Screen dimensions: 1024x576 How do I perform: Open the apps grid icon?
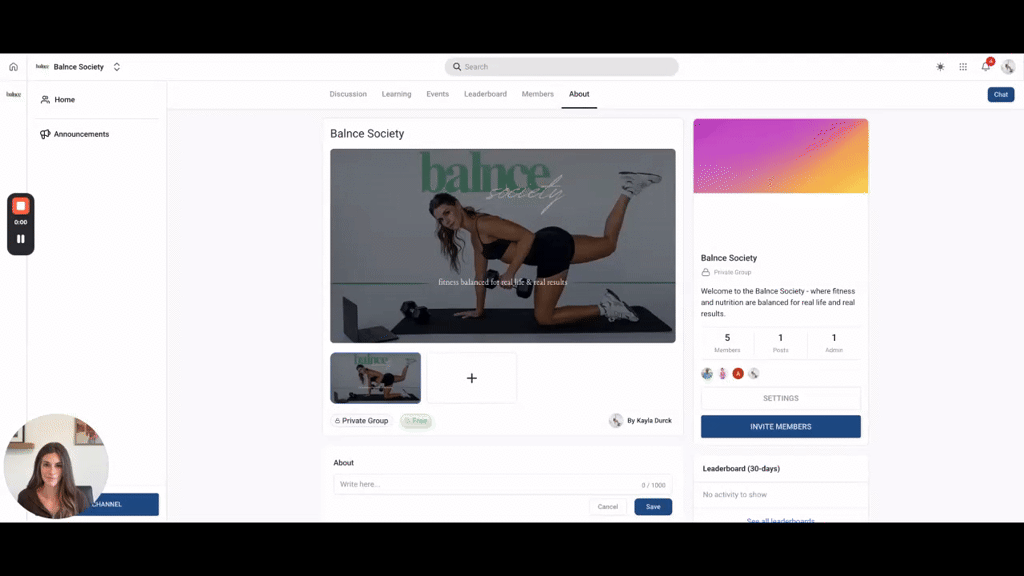pos(963,67)
